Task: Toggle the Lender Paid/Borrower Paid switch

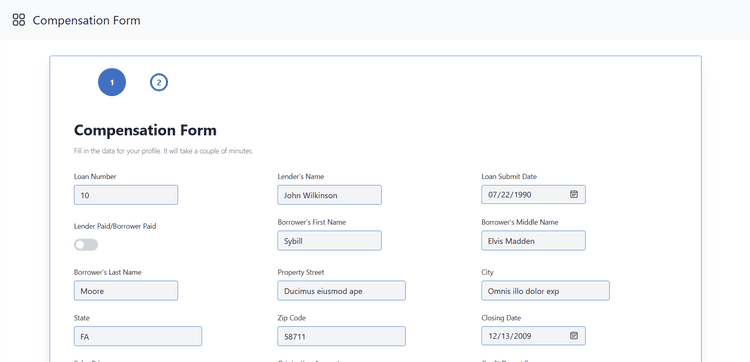Action: point(86,245)
